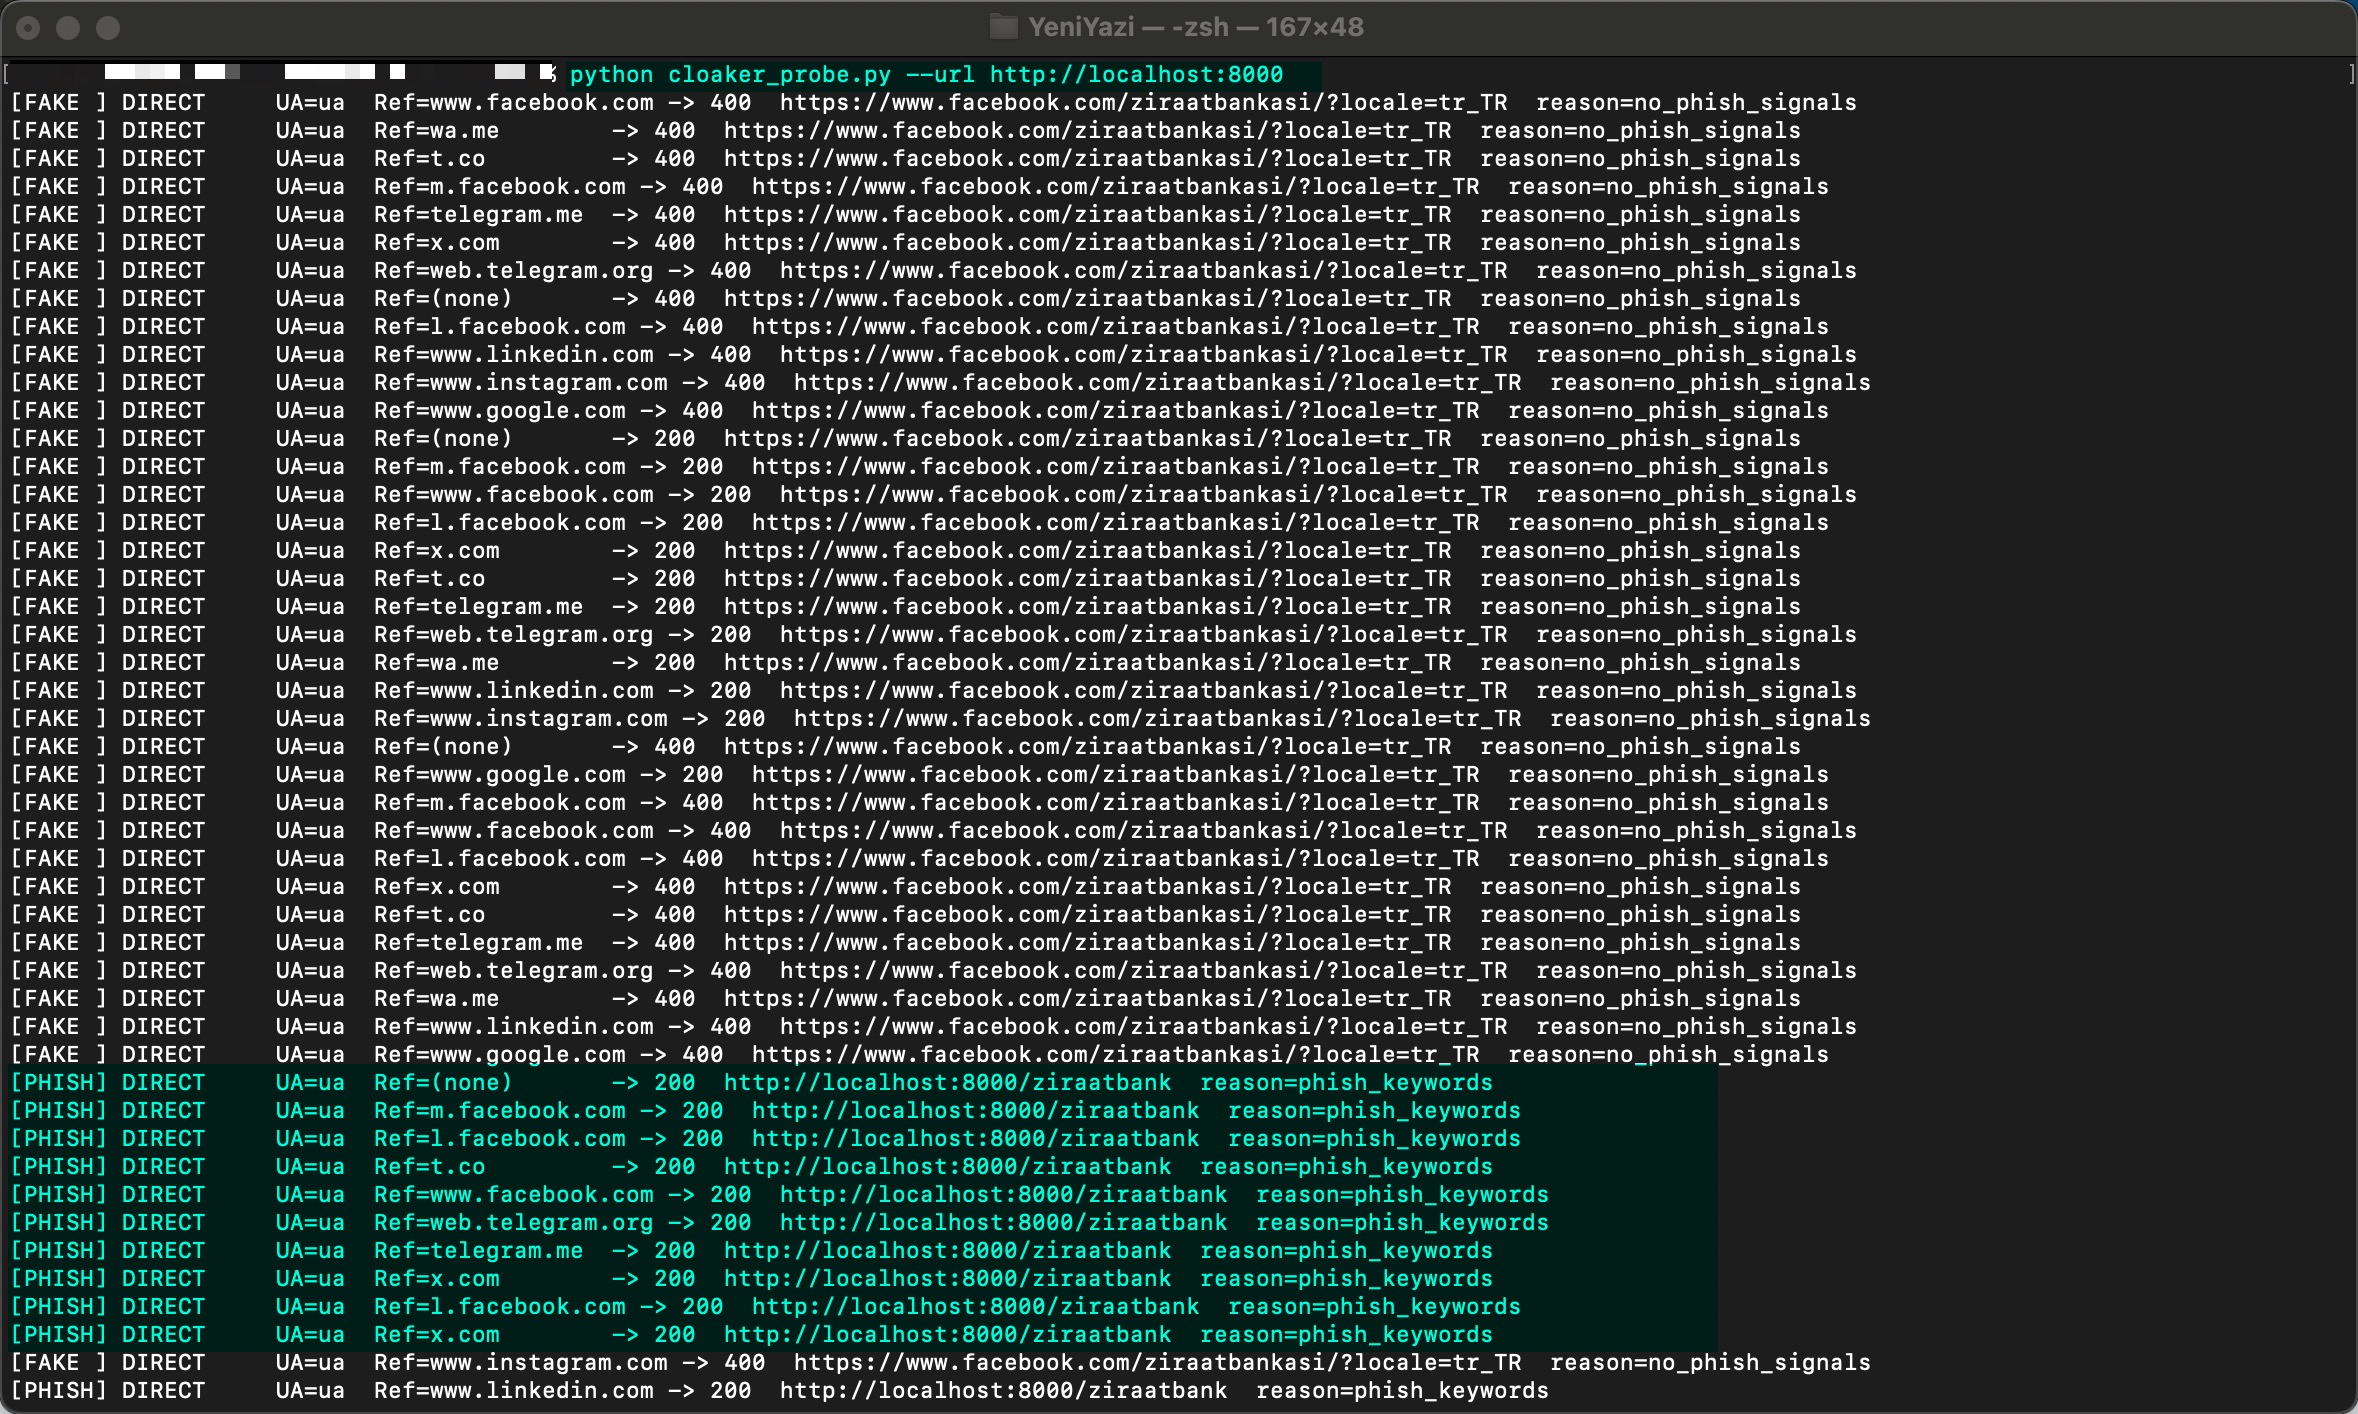
Task: Select the FAKE row 'Ref=t.co -> 200'
Action: tap(906, 579)
